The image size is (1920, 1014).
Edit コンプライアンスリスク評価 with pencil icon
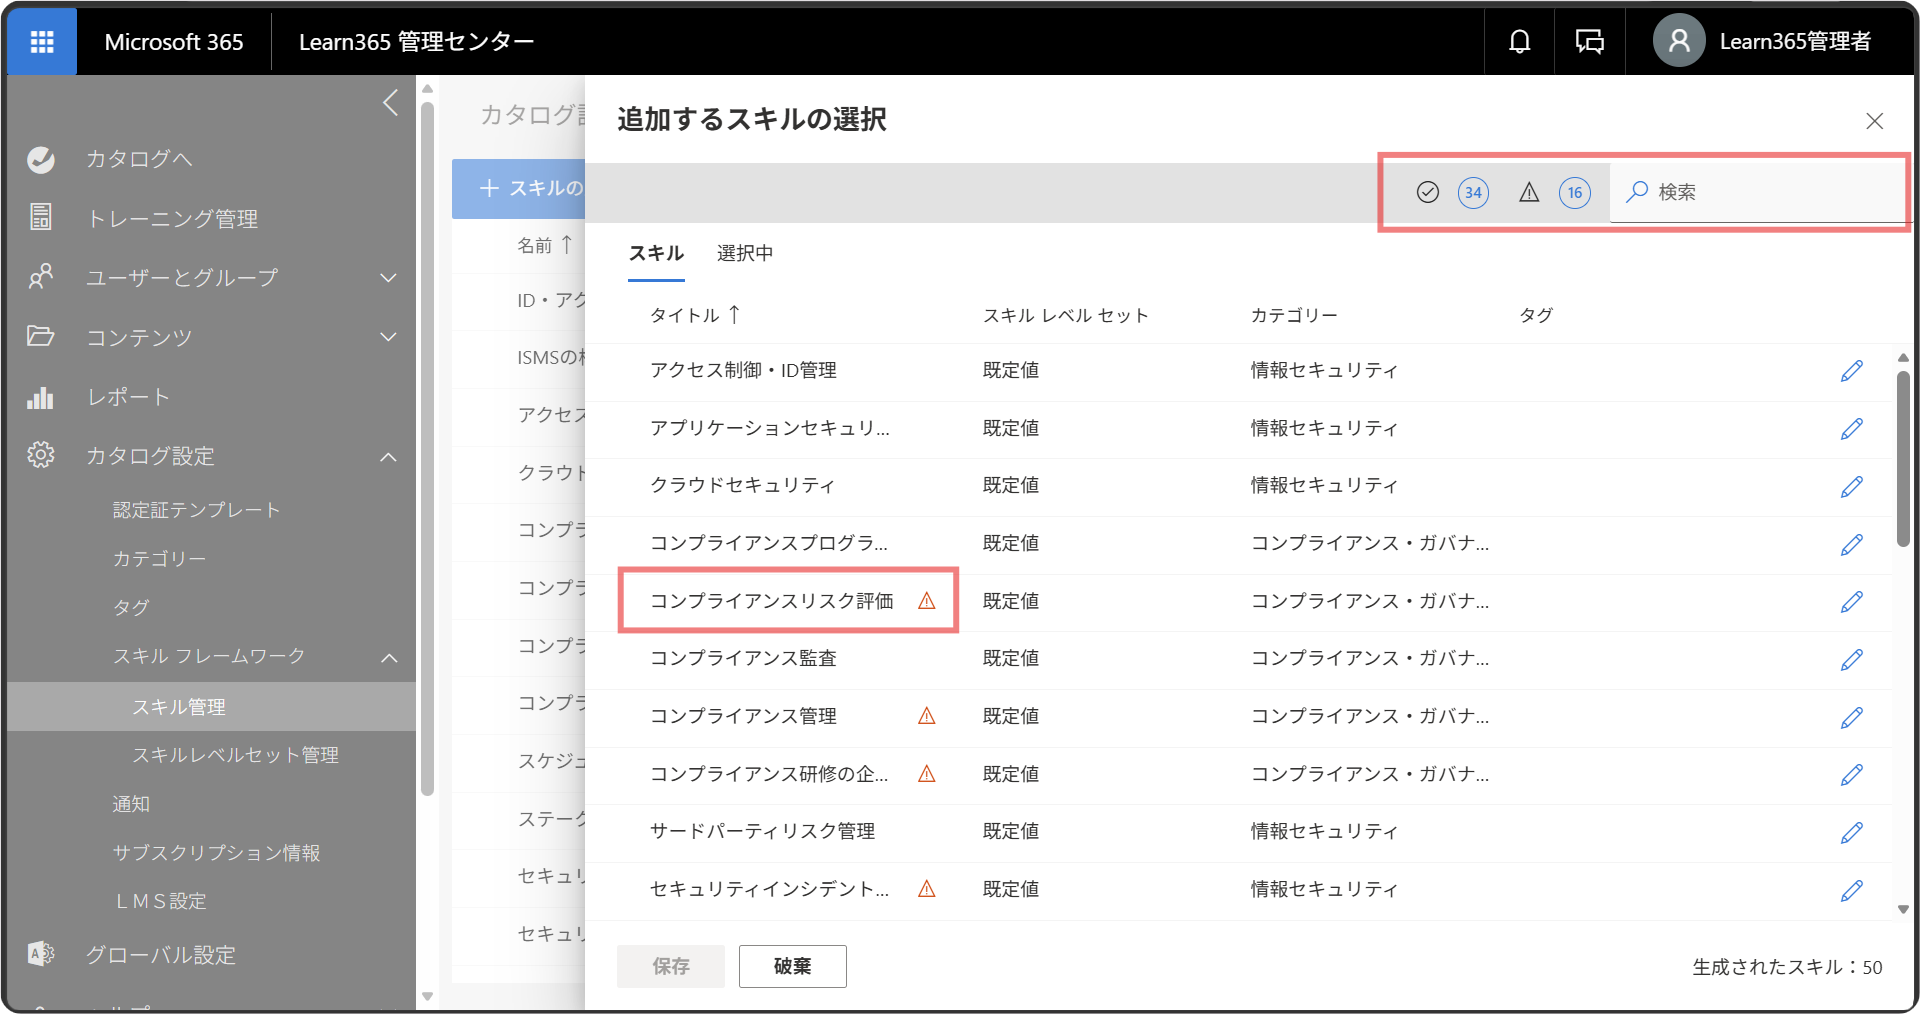point(1851,601)
